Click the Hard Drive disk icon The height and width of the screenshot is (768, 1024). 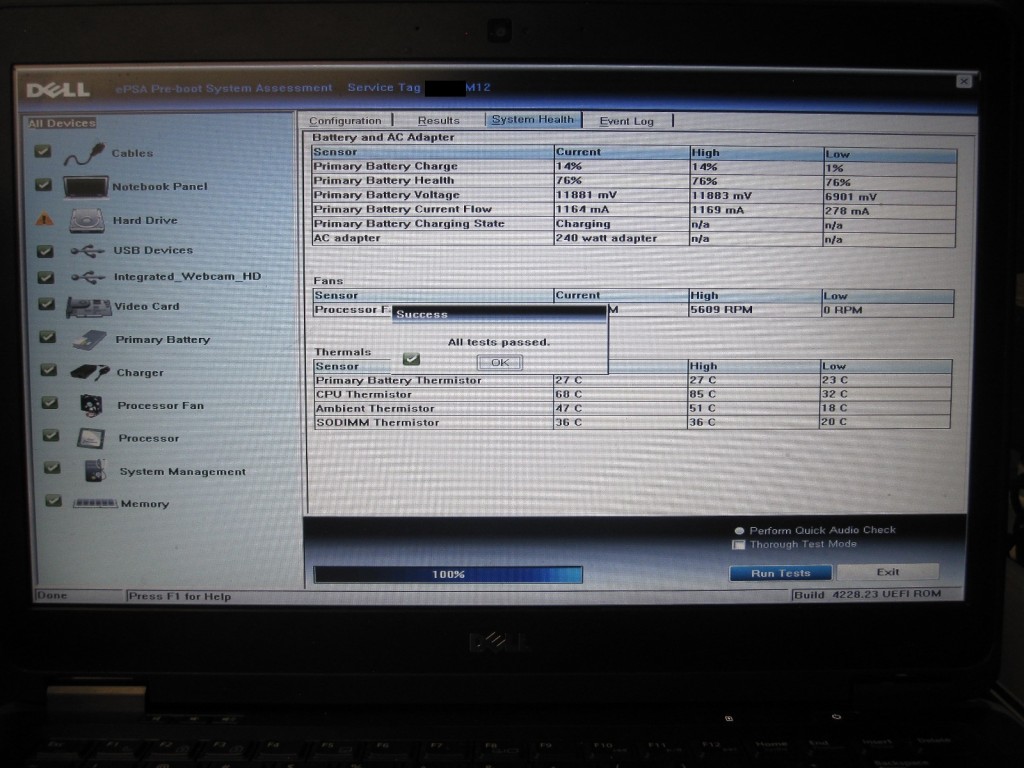click(87, 221)
